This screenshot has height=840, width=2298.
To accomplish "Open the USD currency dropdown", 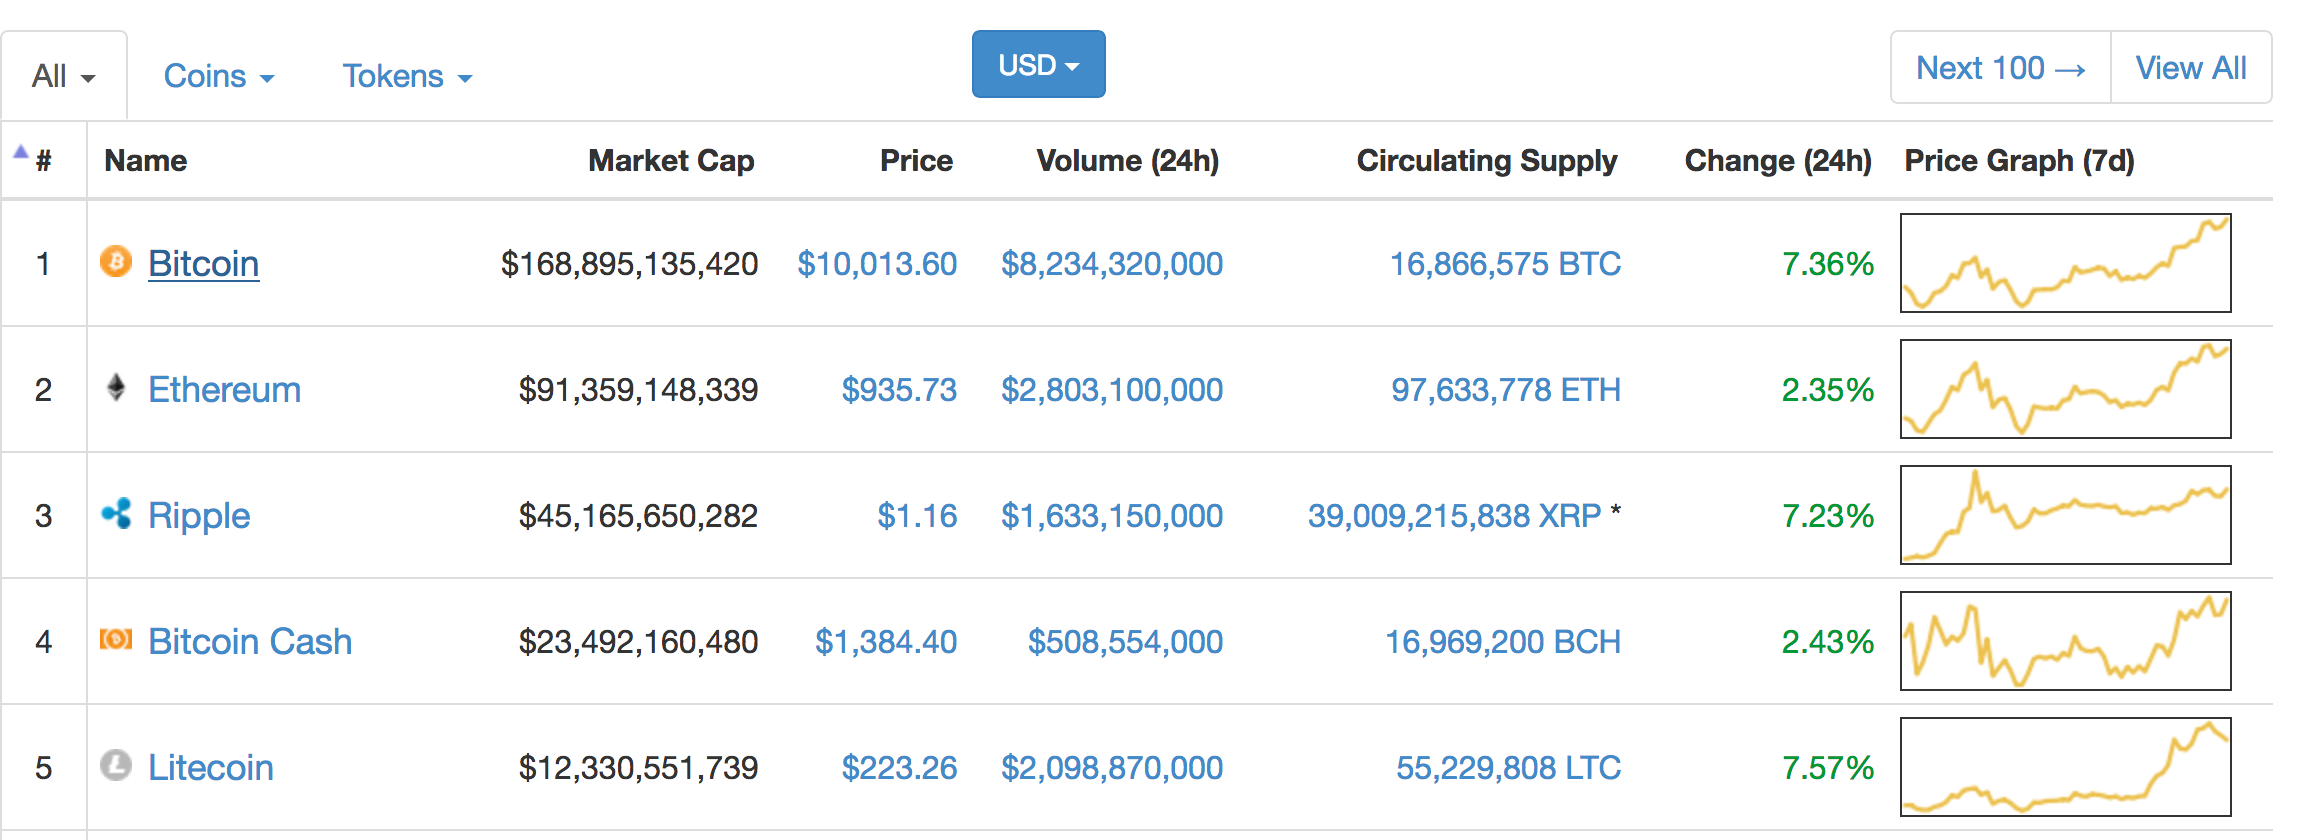I will coord(1038,64).
